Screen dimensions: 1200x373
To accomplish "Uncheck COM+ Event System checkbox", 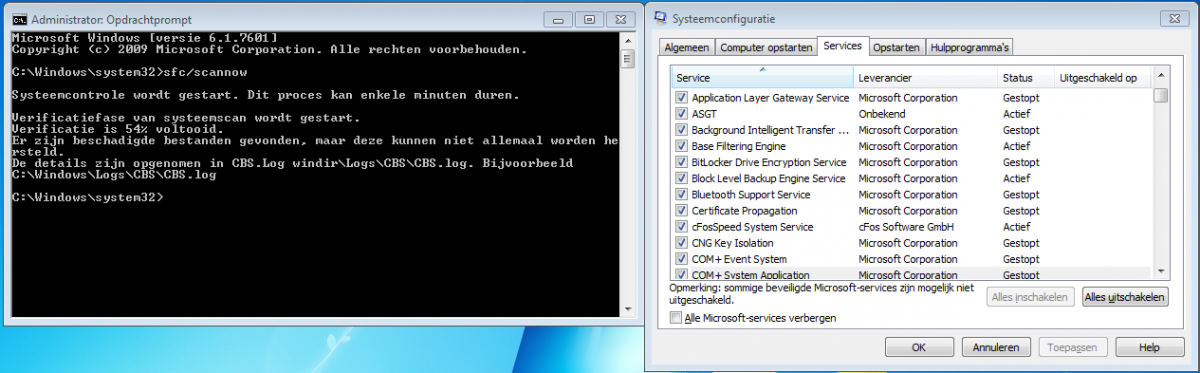I will click(681, 259).
